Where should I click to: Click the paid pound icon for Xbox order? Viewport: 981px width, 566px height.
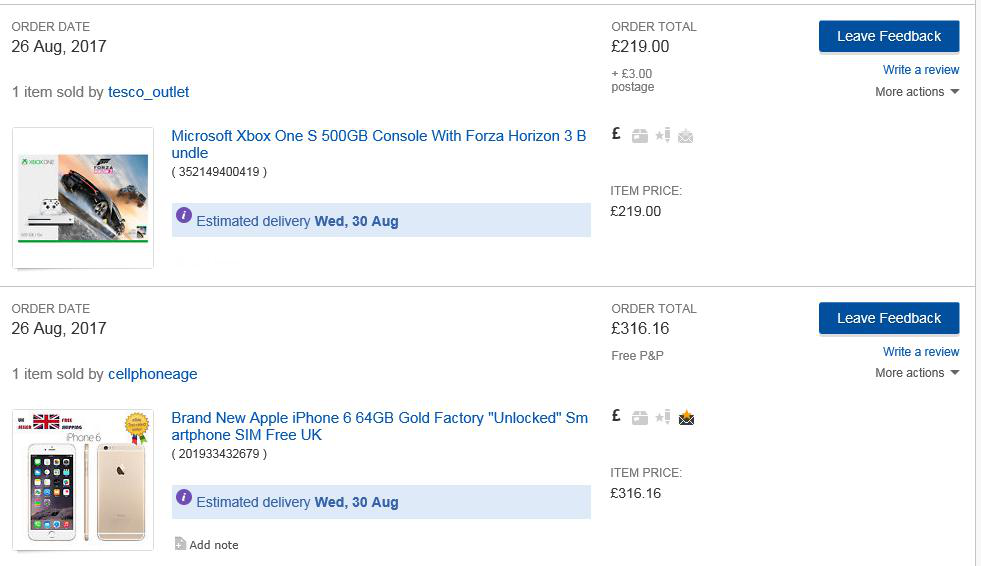click(616, 134)
